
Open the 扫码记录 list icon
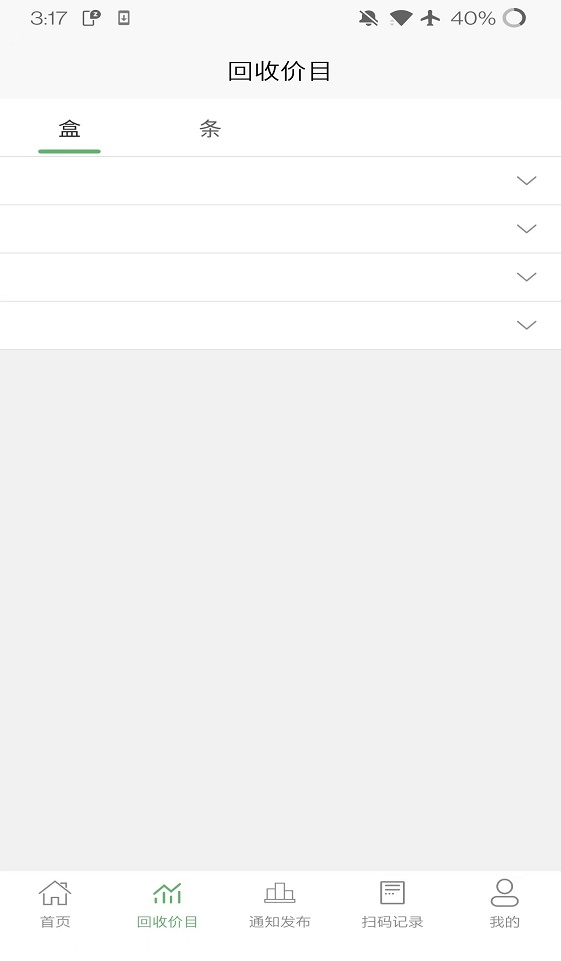392,892
